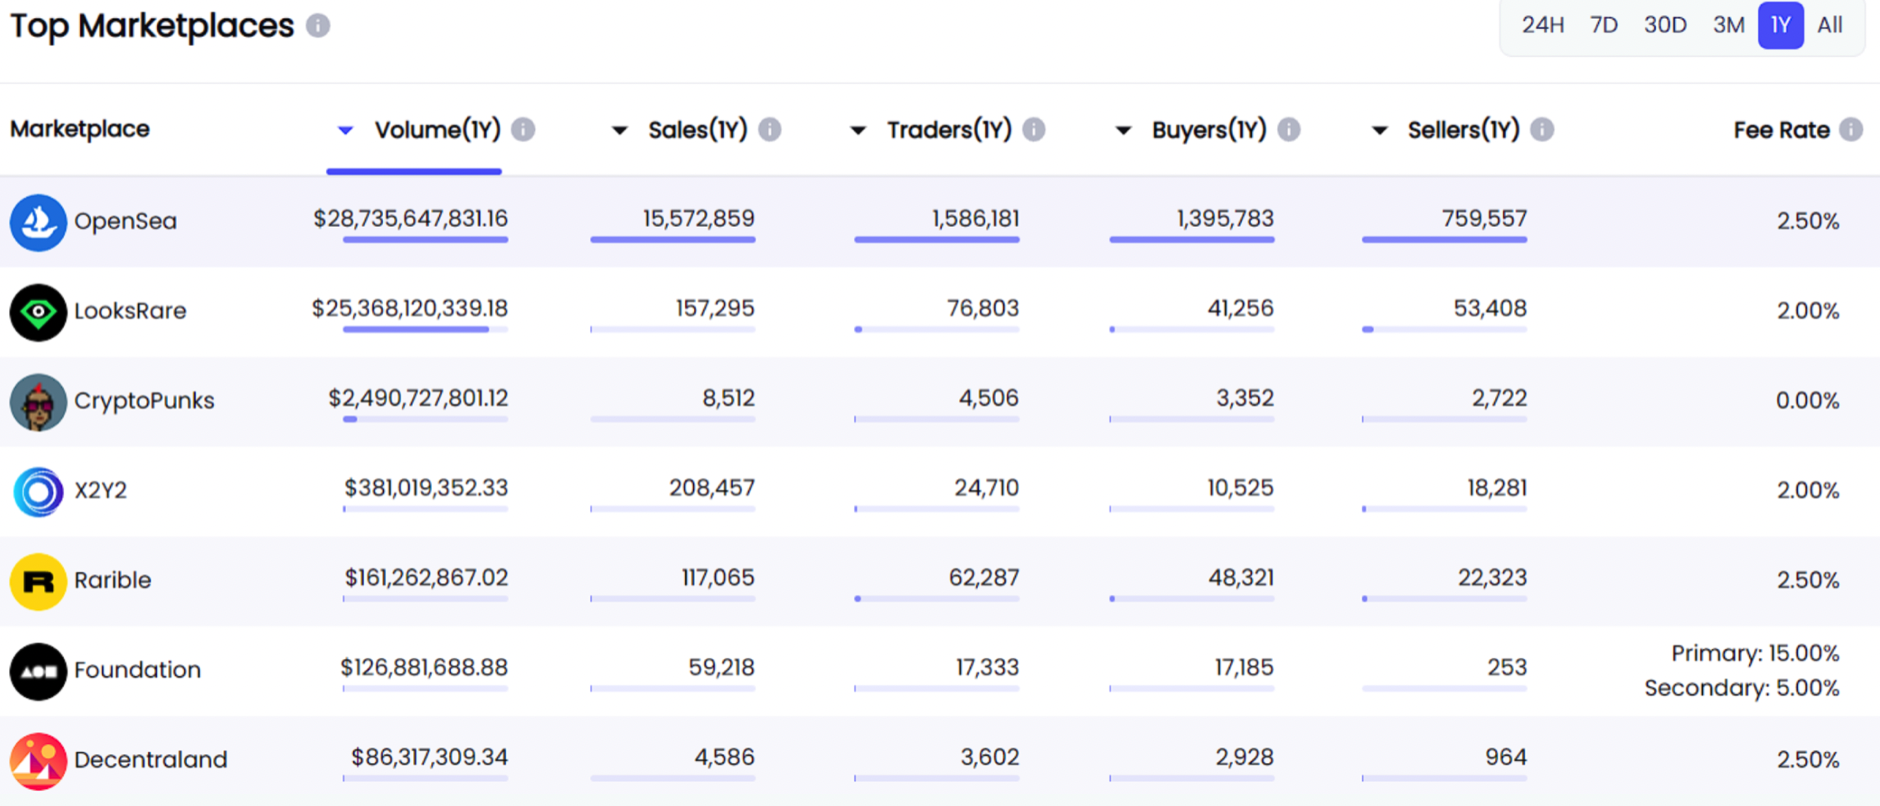
Task: Sort by Traders(1Y) using its arrow
Action: [x=858, y=130]
